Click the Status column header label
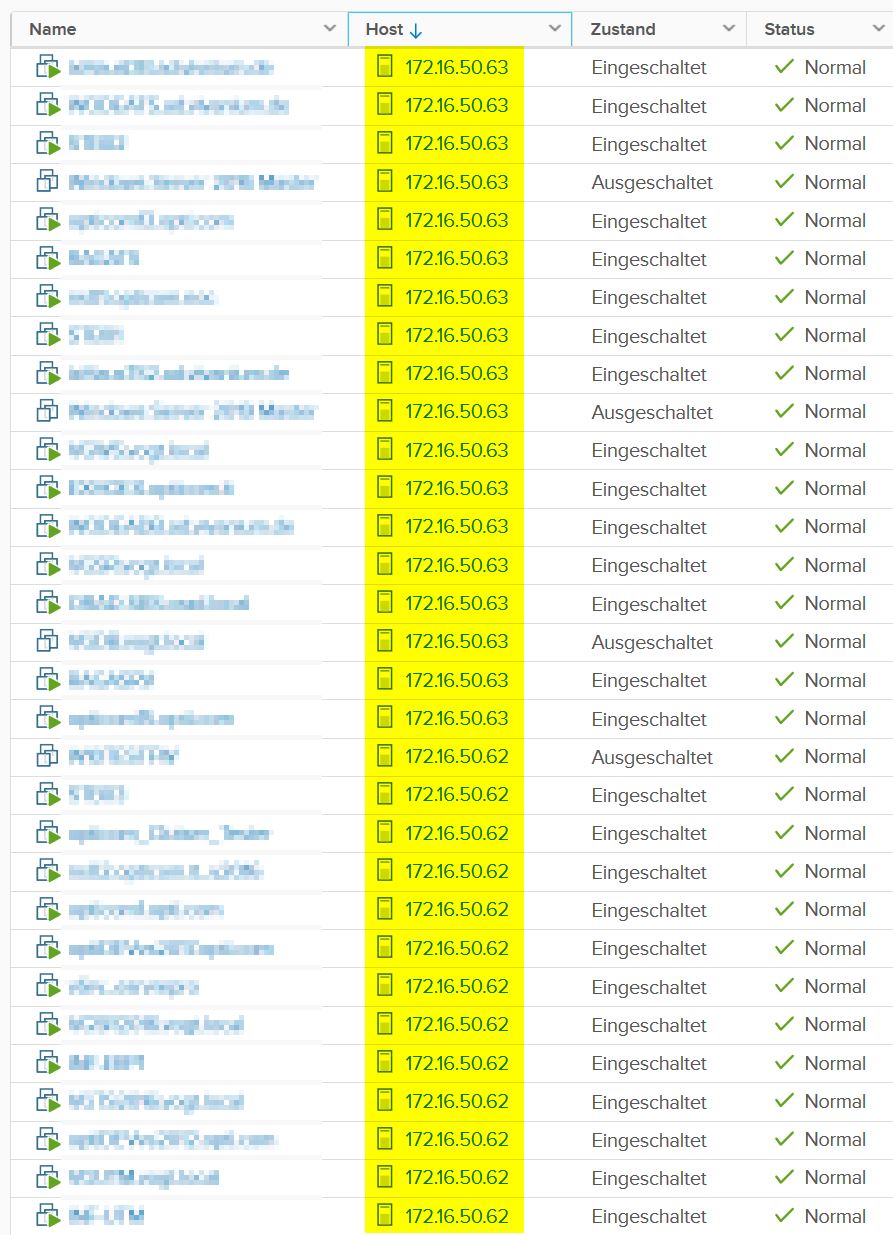This screenshot has height=1235, width=893. click(x=789, y=29)
